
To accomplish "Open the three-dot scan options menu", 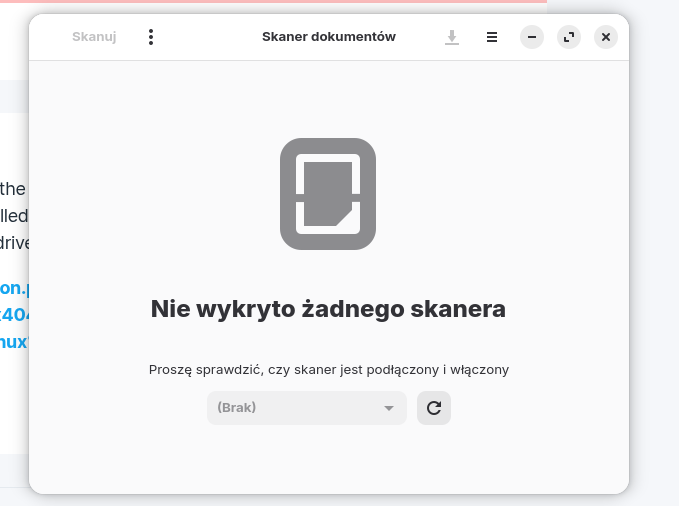I will coord(151,37).
